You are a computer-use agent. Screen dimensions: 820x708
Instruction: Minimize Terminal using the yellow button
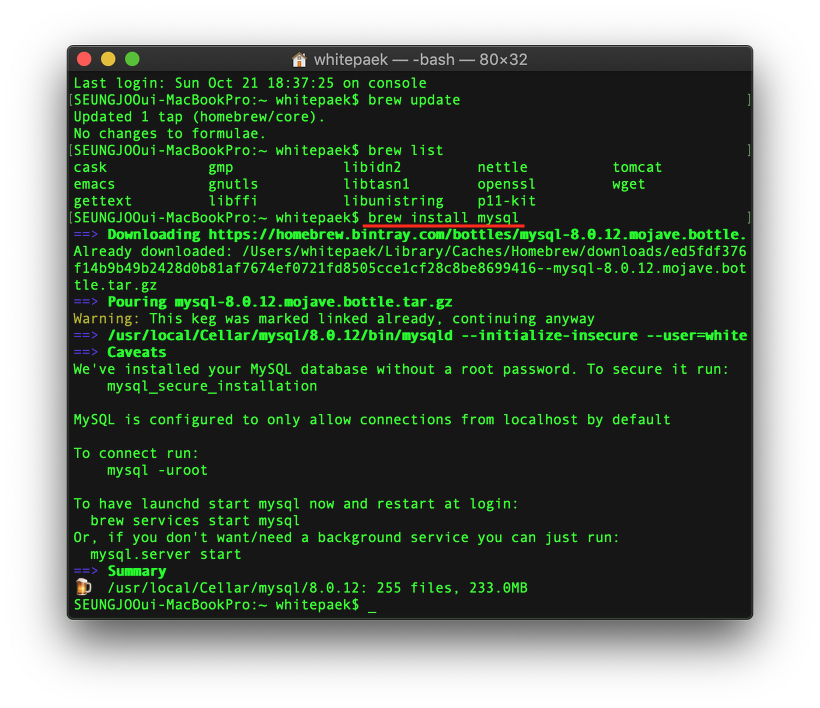pos(108,59)
